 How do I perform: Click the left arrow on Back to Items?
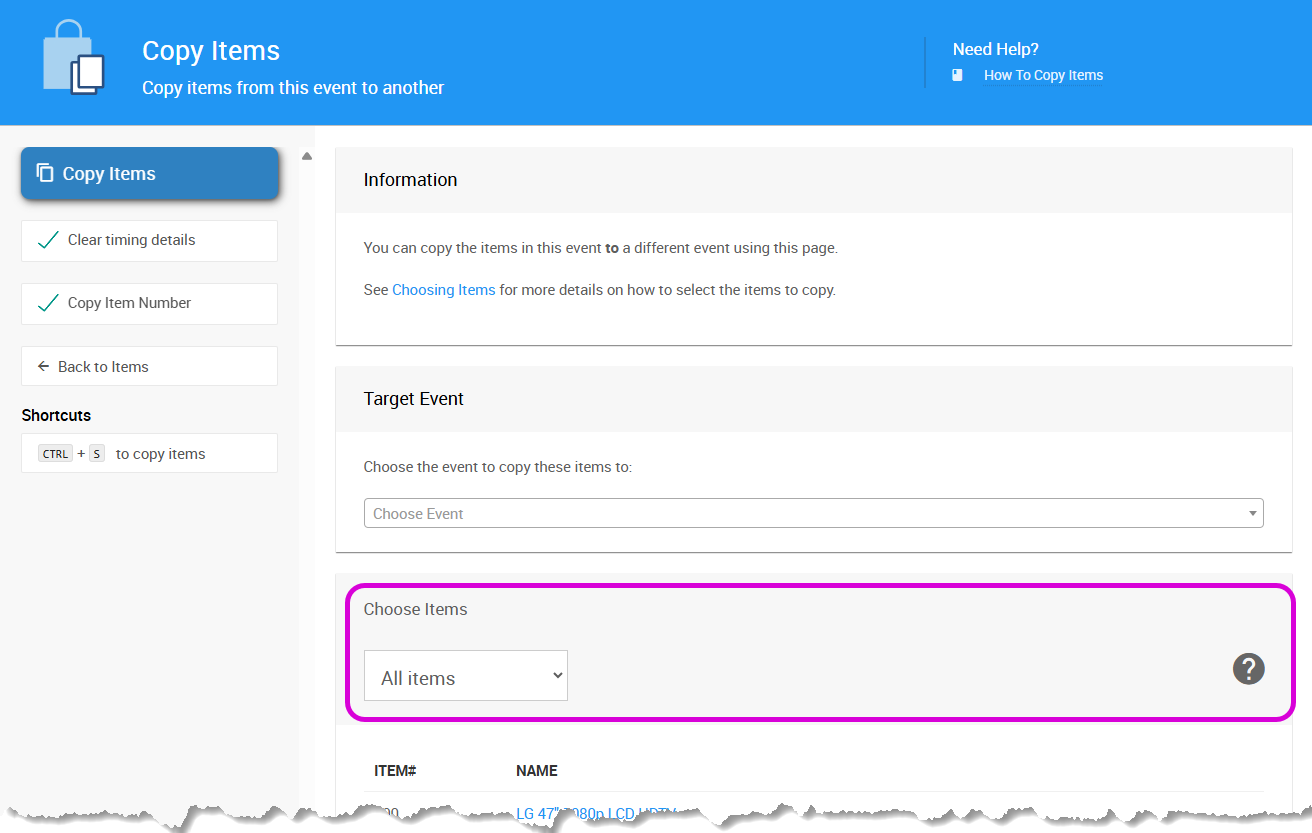point(43,367)
